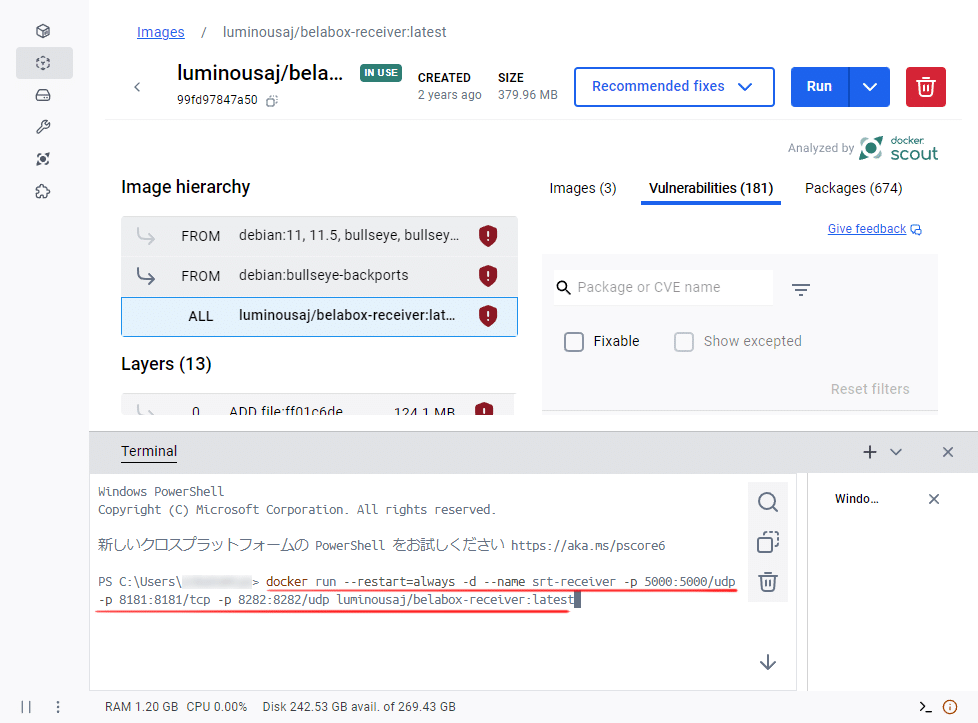Image resolution: width=978 pixels, height=723 pixels.
Task: Close the Windo... terminal session tab
Action: coord(934,499)
